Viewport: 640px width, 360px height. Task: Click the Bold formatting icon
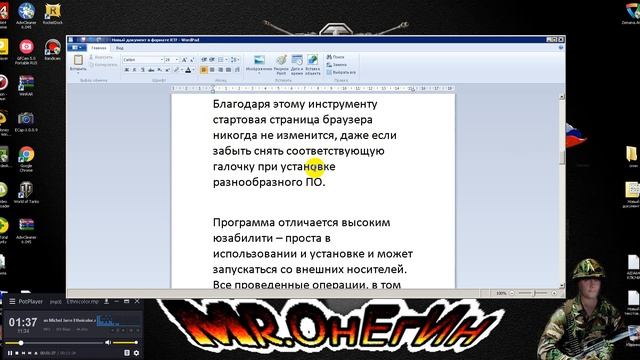pyautogui.click(x=127, y=70)
